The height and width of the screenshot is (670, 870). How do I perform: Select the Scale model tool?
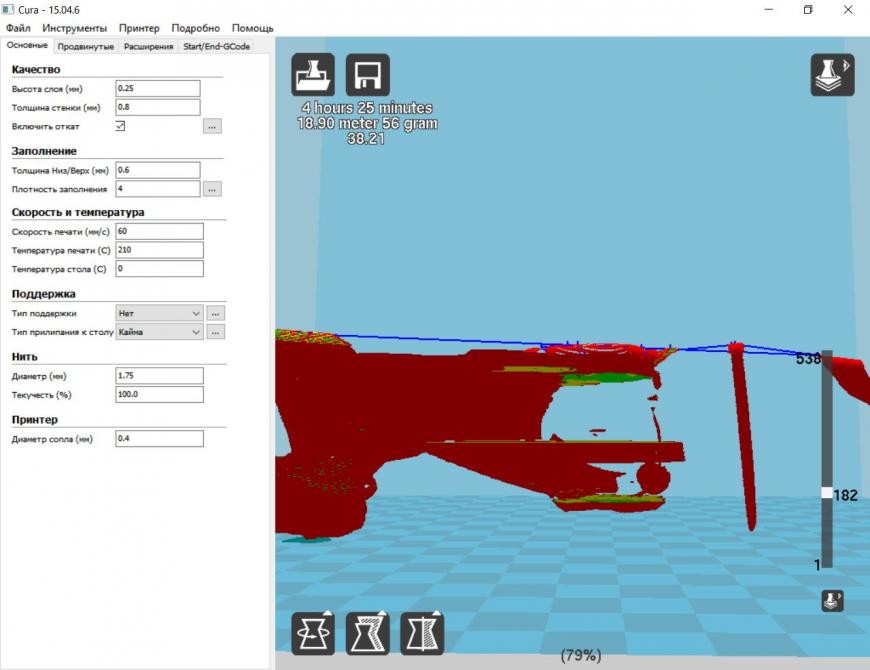[x=367, y=633]
